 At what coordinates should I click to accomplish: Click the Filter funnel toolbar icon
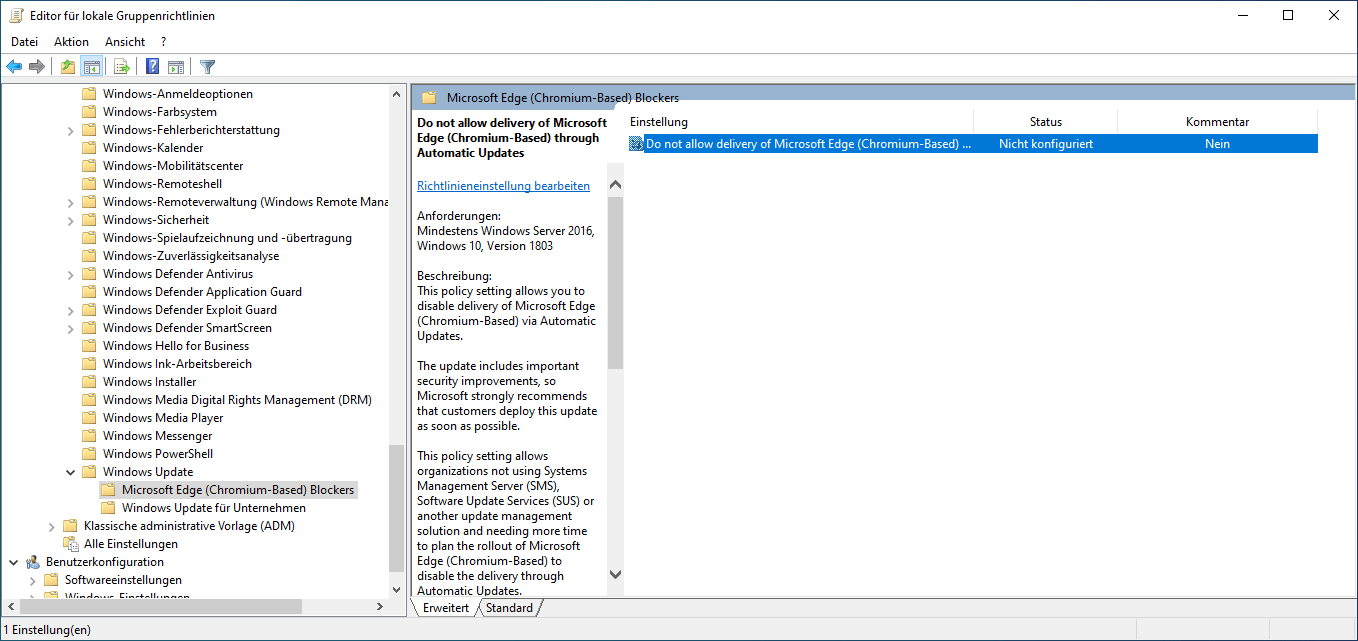pyautogui.click(x=207, y=67)
